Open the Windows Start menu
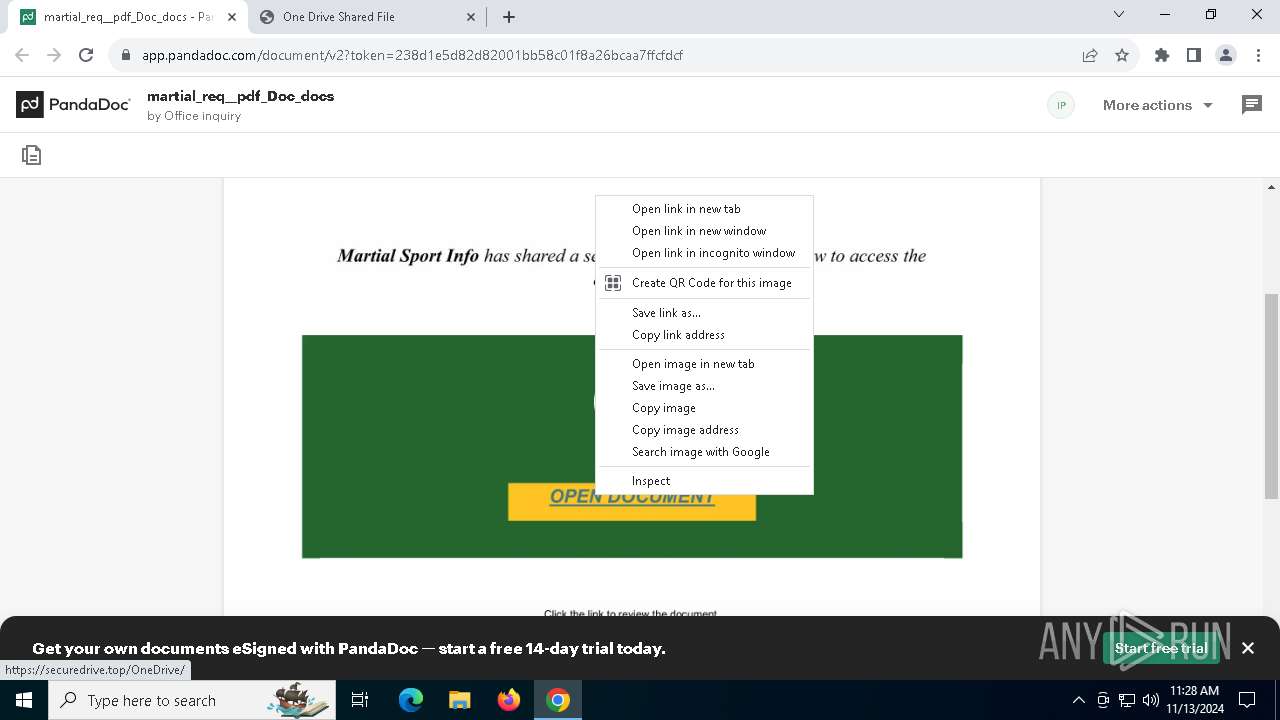The image size is (1280, 720). (24, 700)
